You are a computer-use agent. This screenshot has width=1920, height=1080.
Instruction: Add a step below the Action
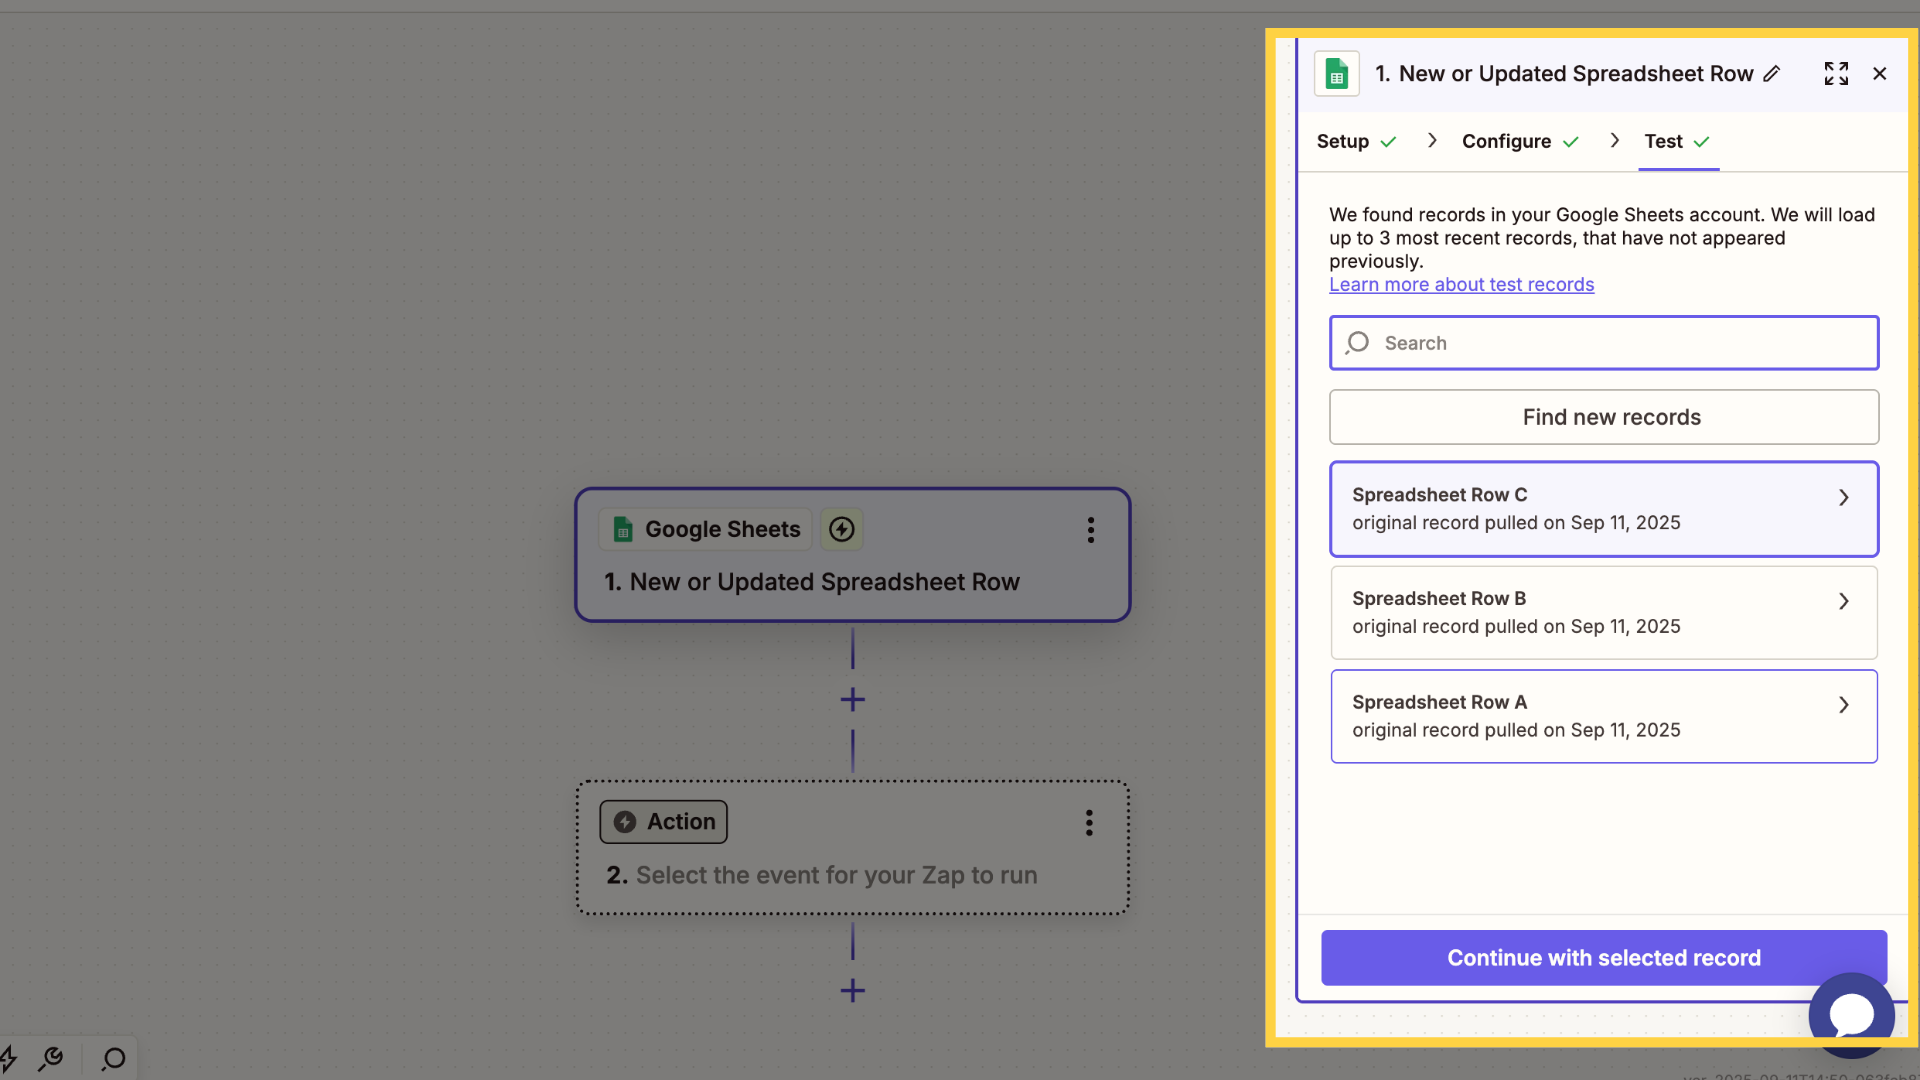tap(853, 991)
